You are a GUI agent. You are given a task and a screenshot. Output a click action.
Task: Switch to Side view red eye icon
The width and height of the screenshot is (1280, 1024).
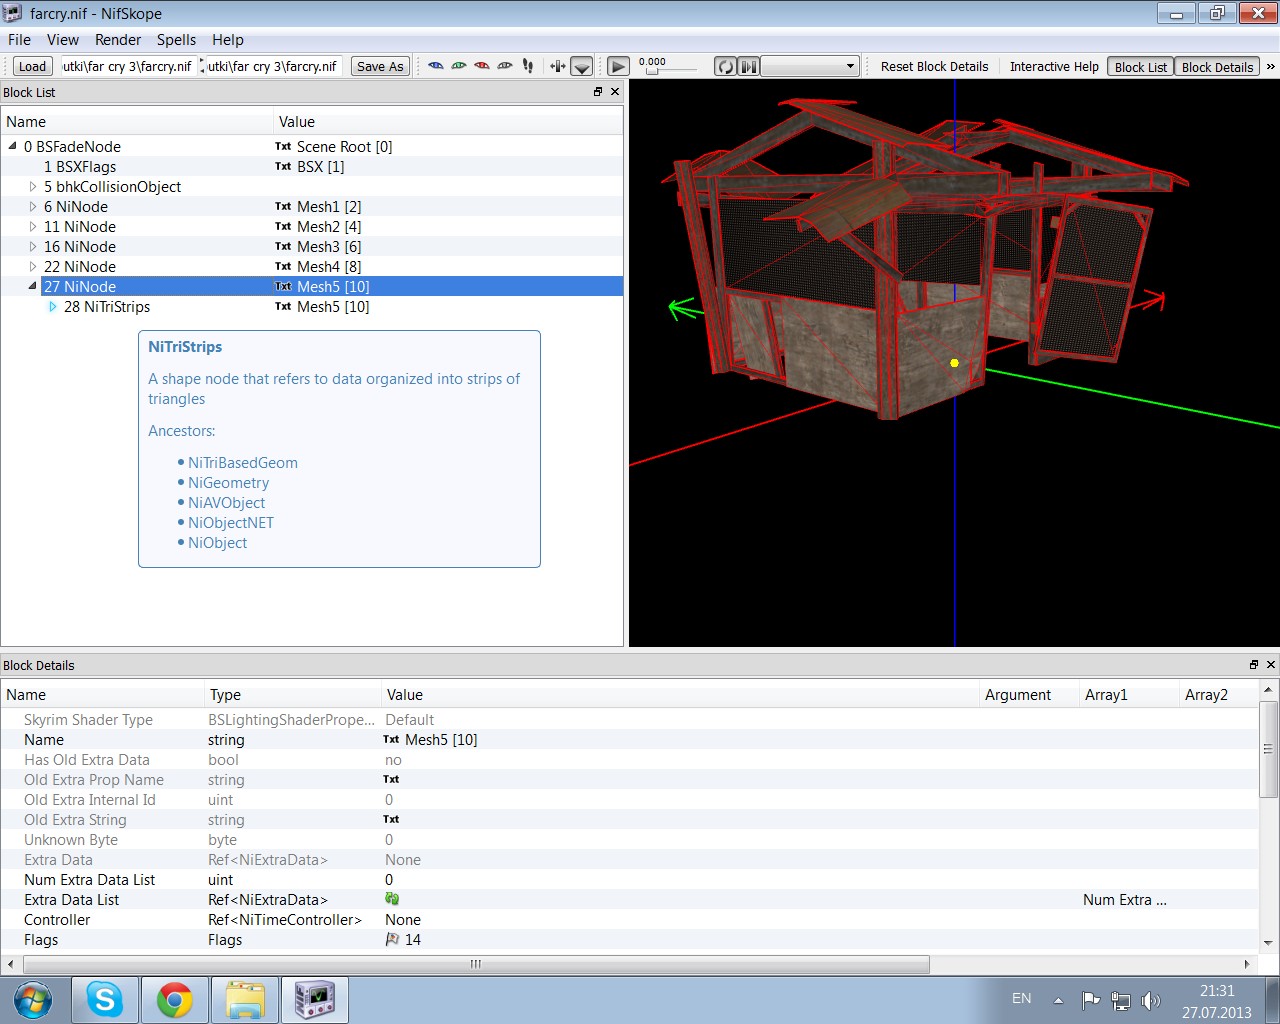pos(482,66)
